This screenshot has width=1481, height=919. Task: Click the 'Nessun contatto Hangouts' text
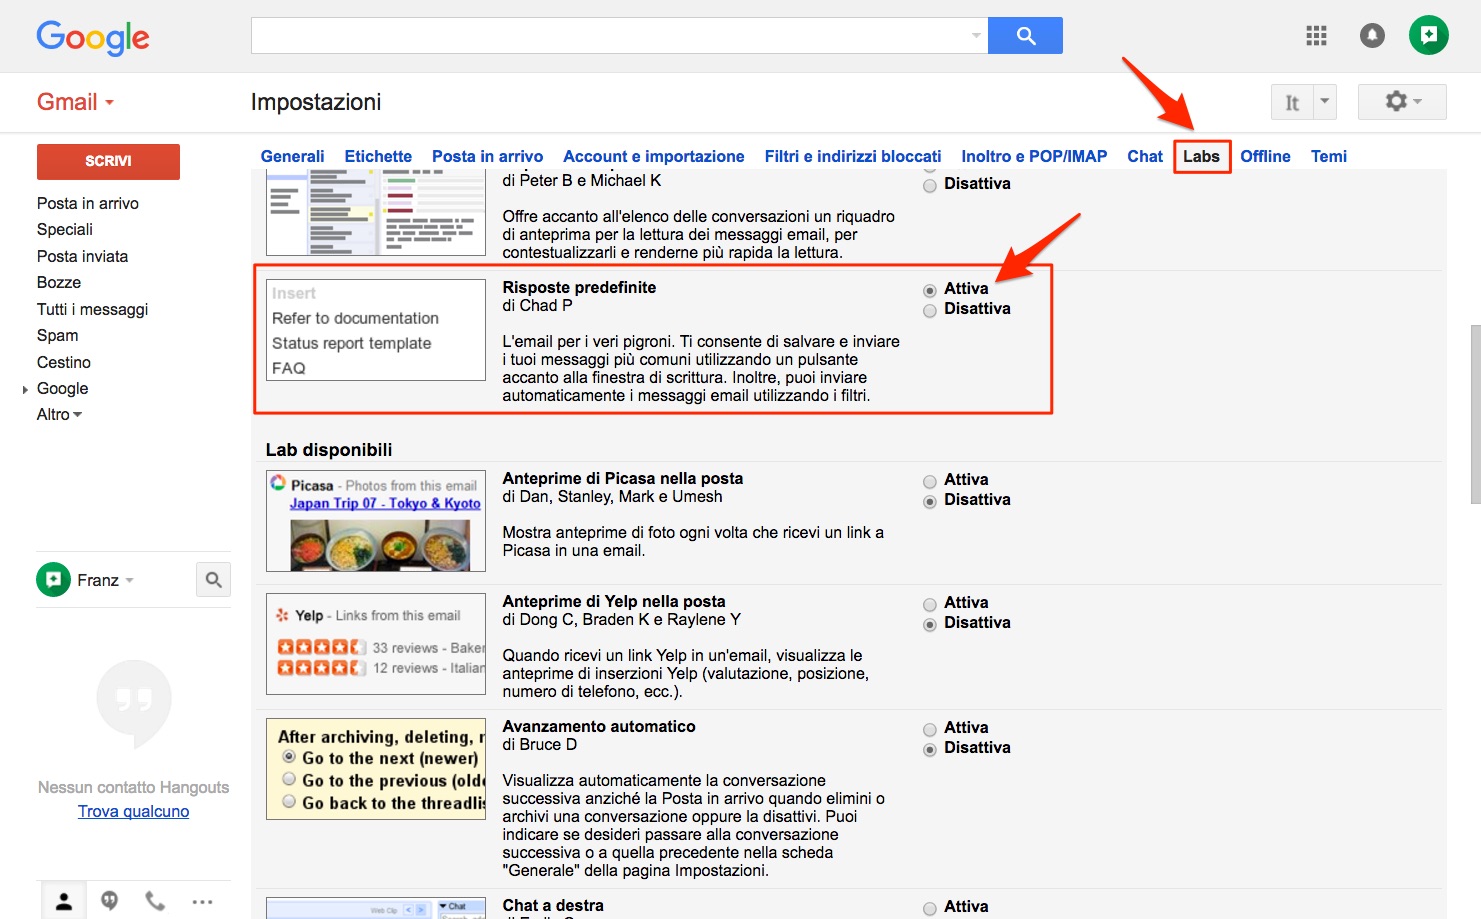[x=133, y=787]
